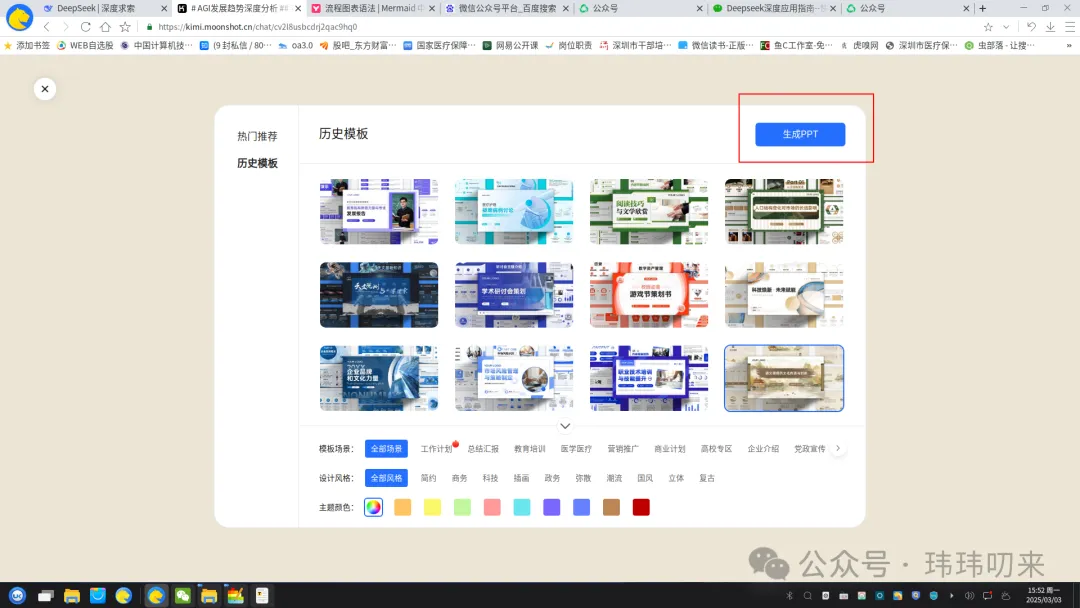Open WeChat from the taskbar
This screenshot has width=1080, height=608.
[x=183, y=596]
